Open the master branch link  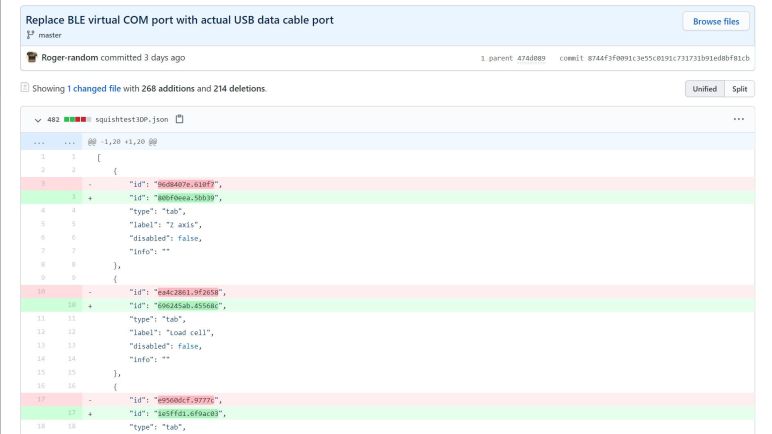pos(50,34)
